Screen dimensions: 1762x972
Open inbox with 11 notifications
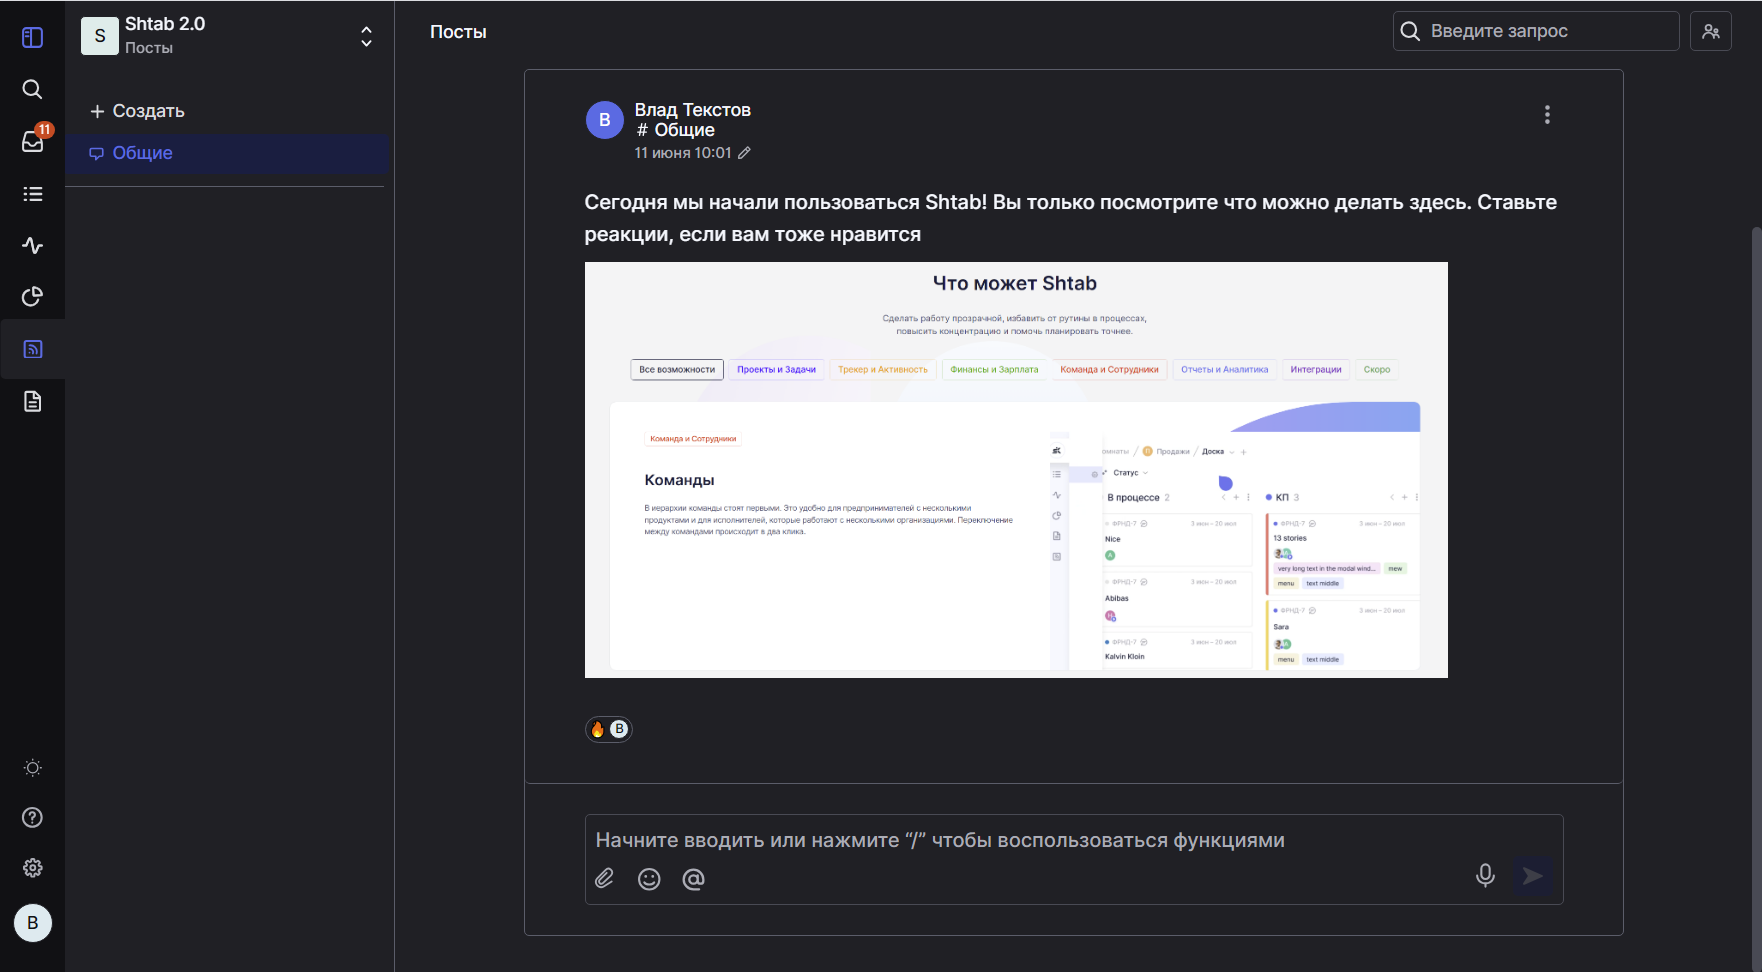tap(32, 141)
